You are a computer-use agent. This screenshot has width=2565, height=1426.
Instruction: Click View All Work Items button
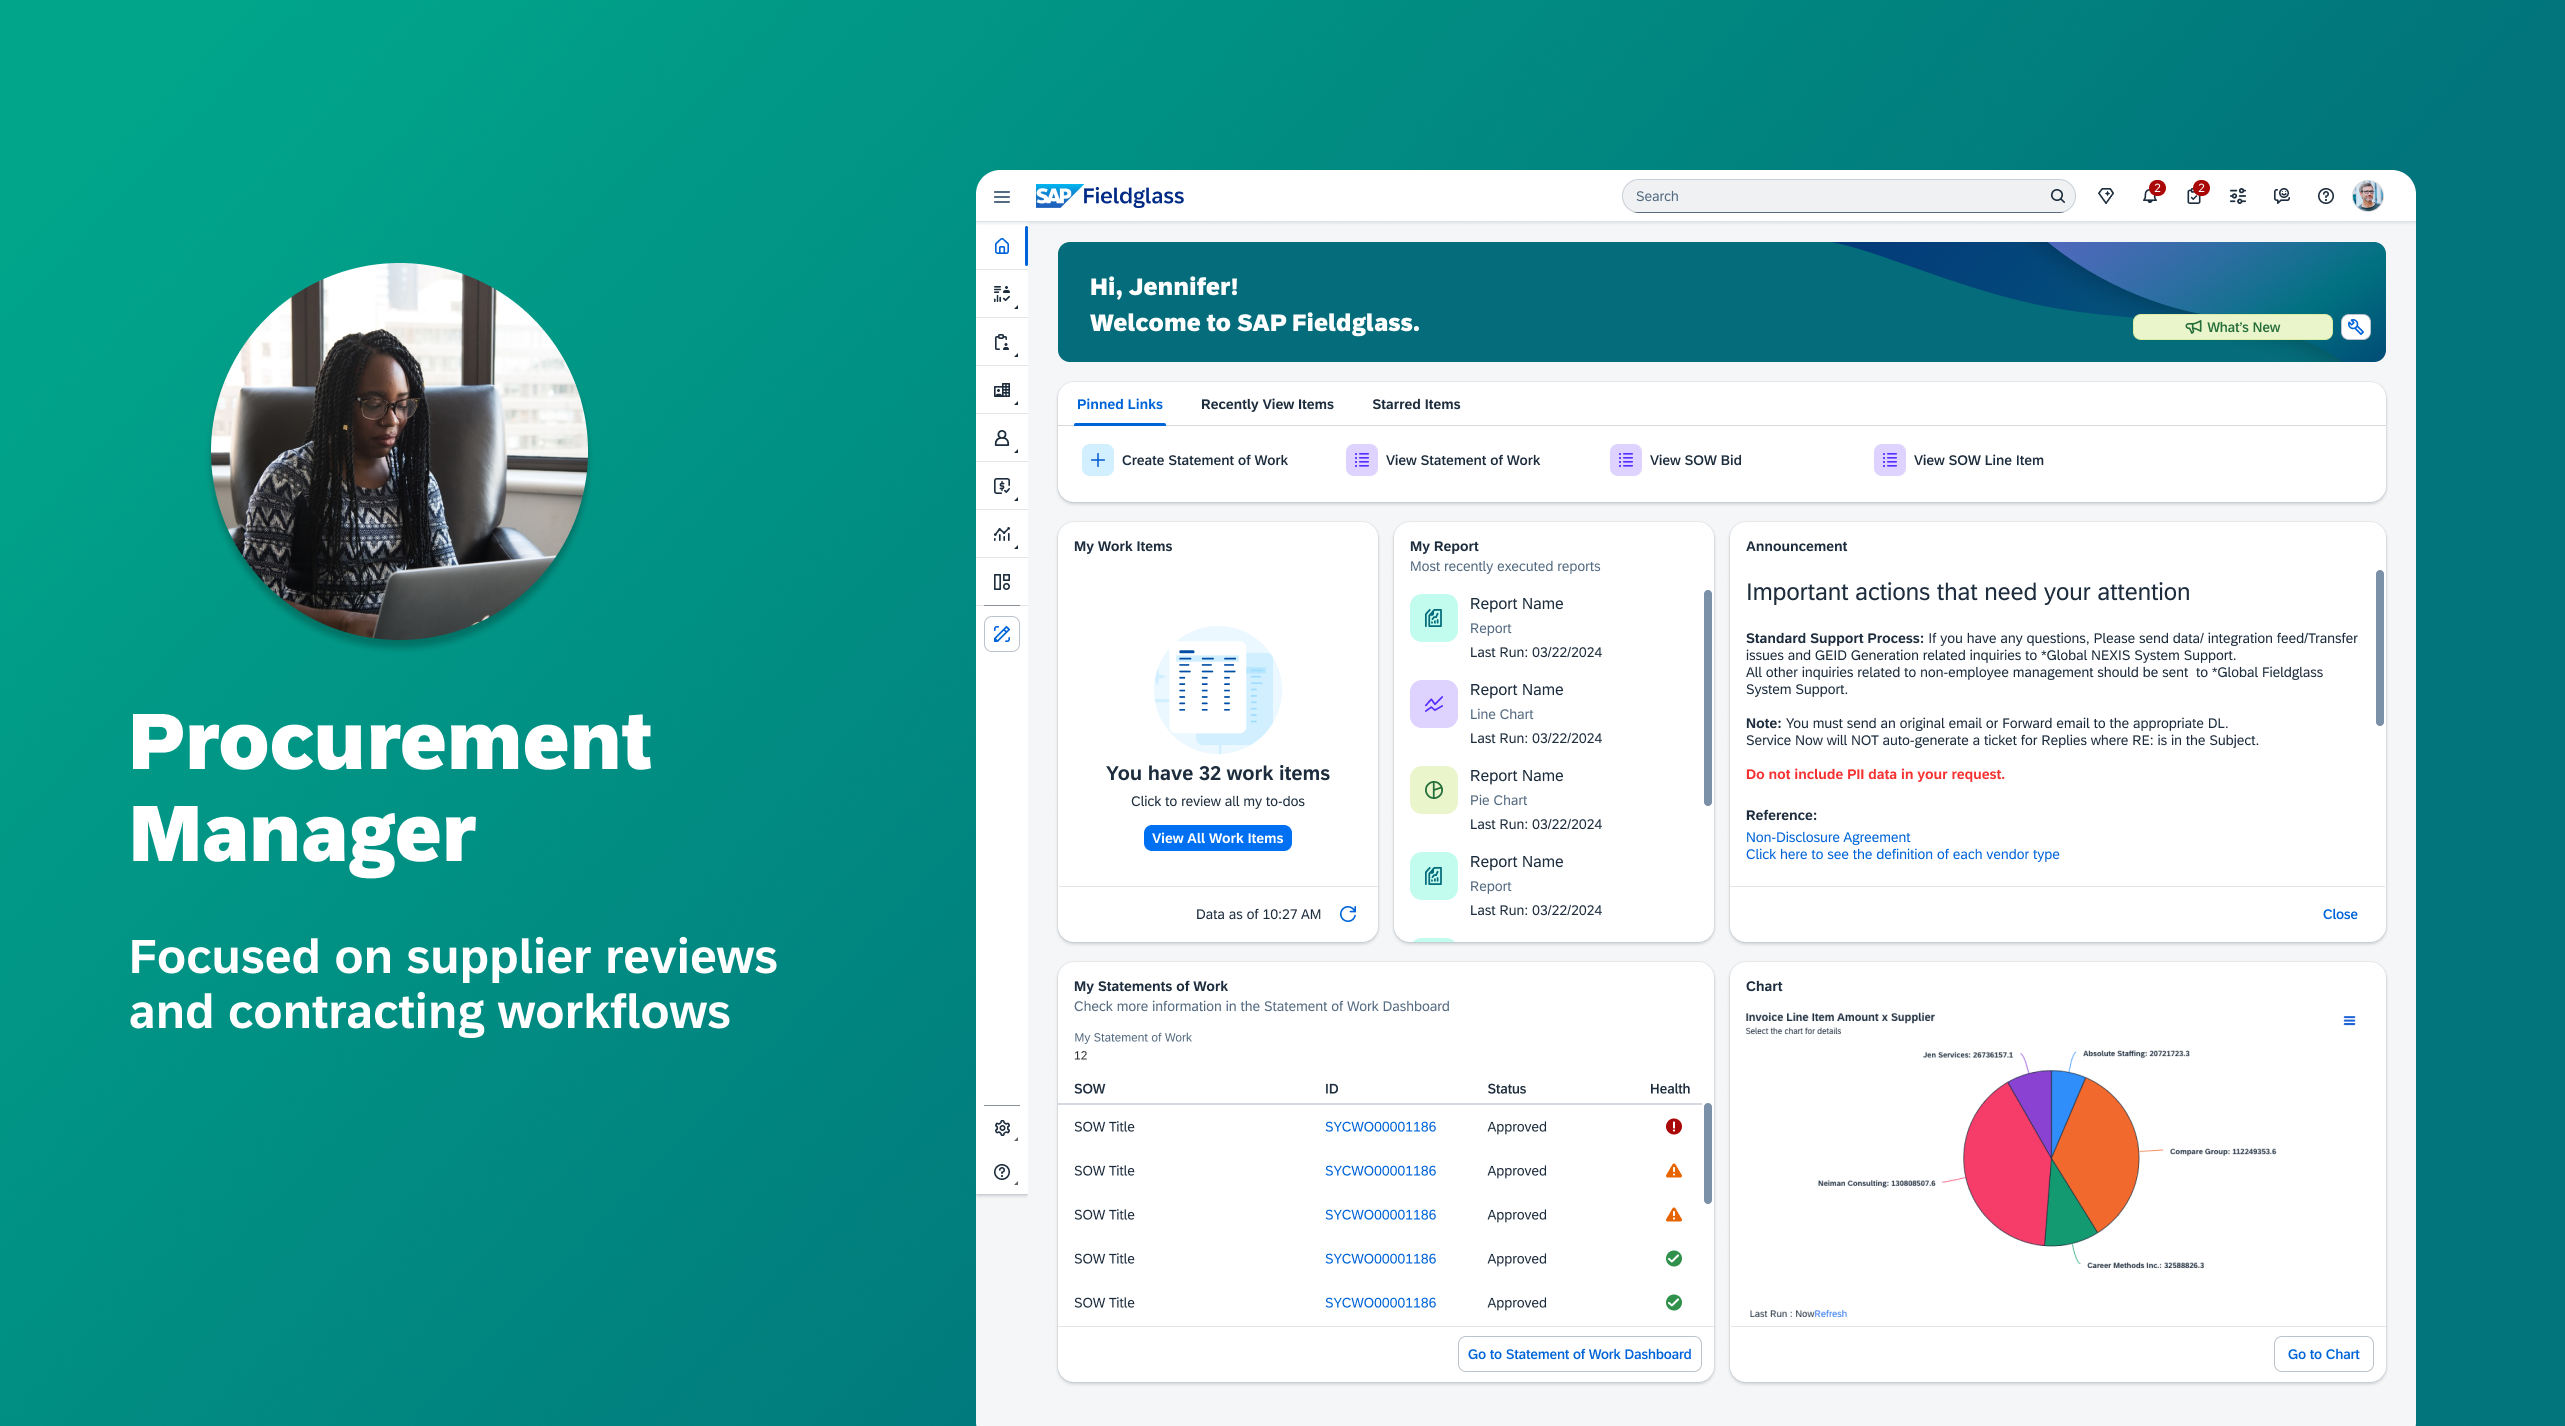(1217, 838)
